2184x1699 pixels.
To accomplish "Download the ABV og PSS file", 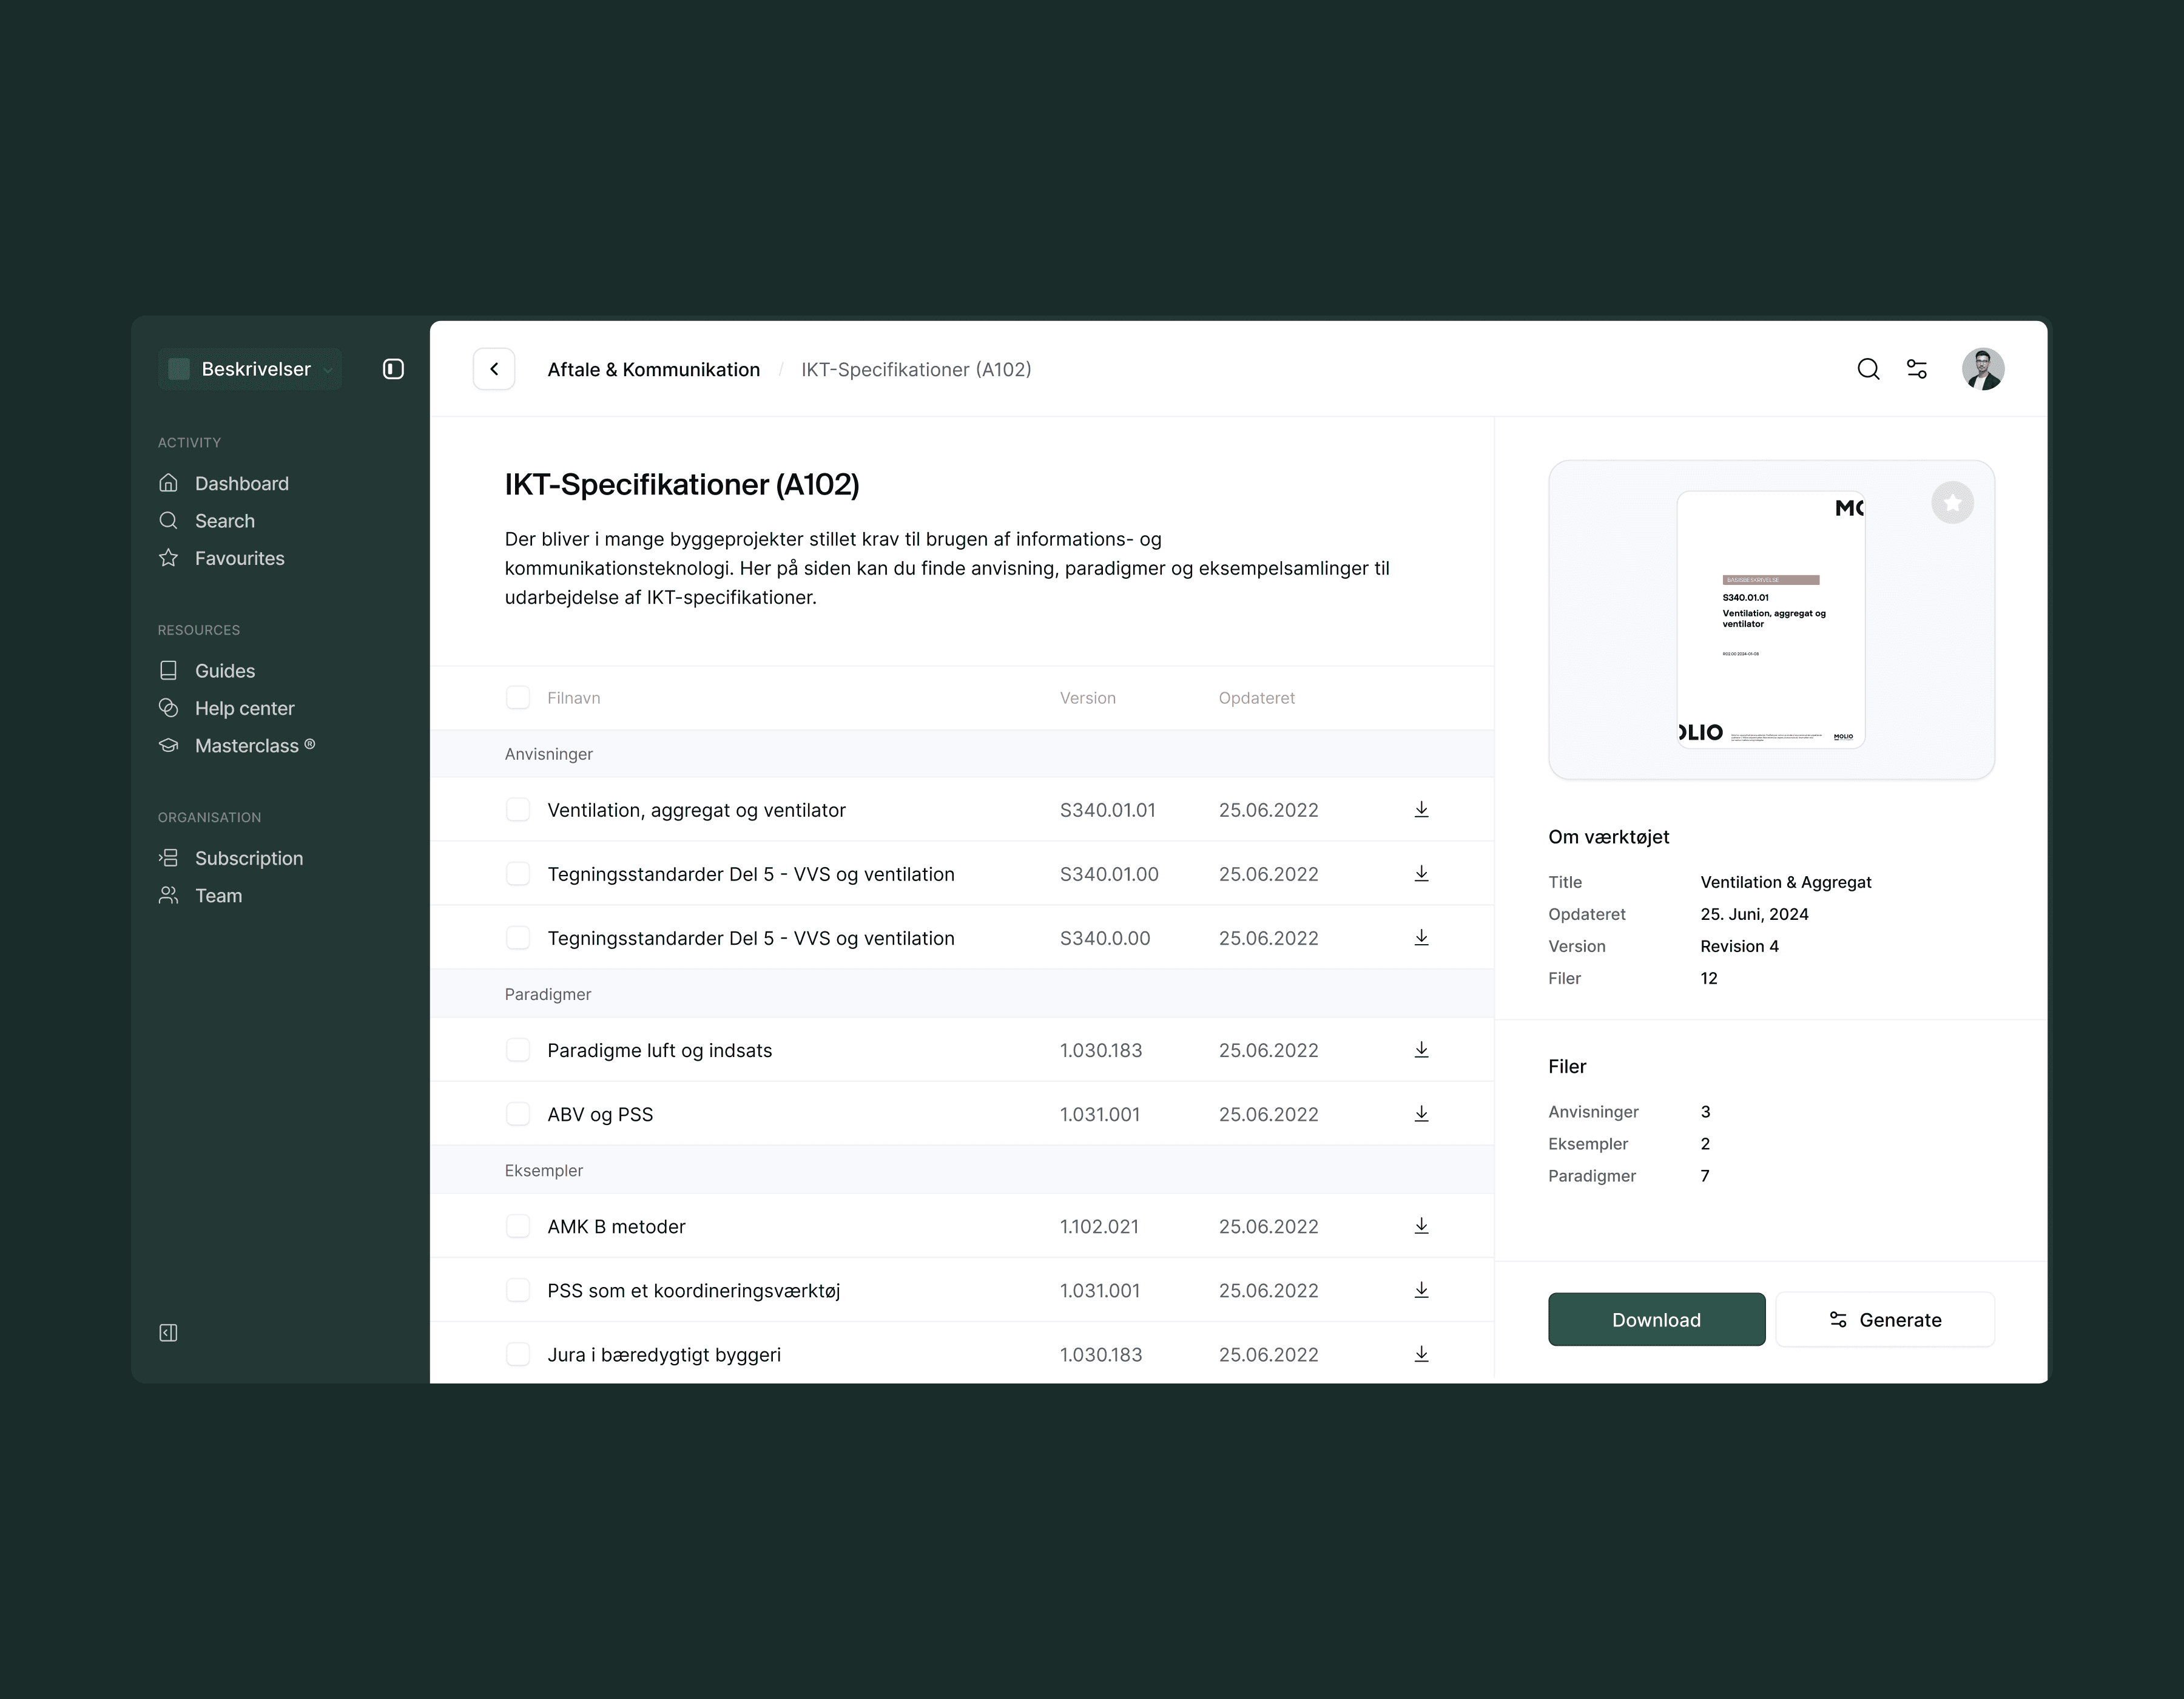I will coord(1421,1114).
